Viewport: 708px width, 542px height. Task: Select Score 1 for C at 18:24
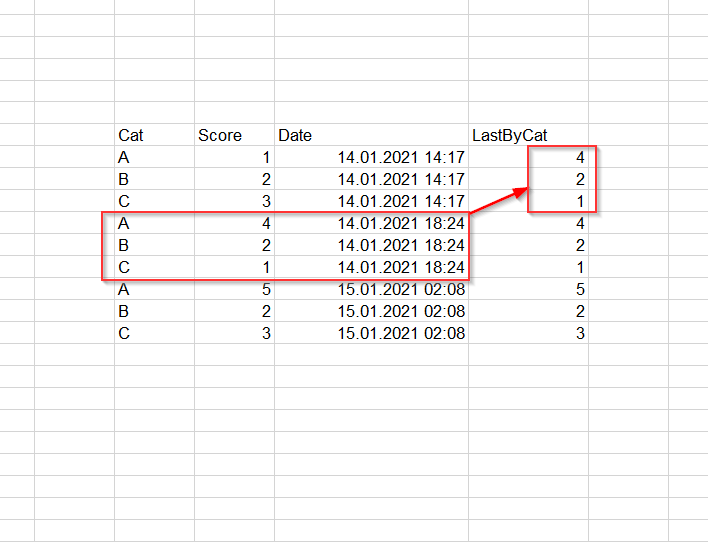coord(234,267)
